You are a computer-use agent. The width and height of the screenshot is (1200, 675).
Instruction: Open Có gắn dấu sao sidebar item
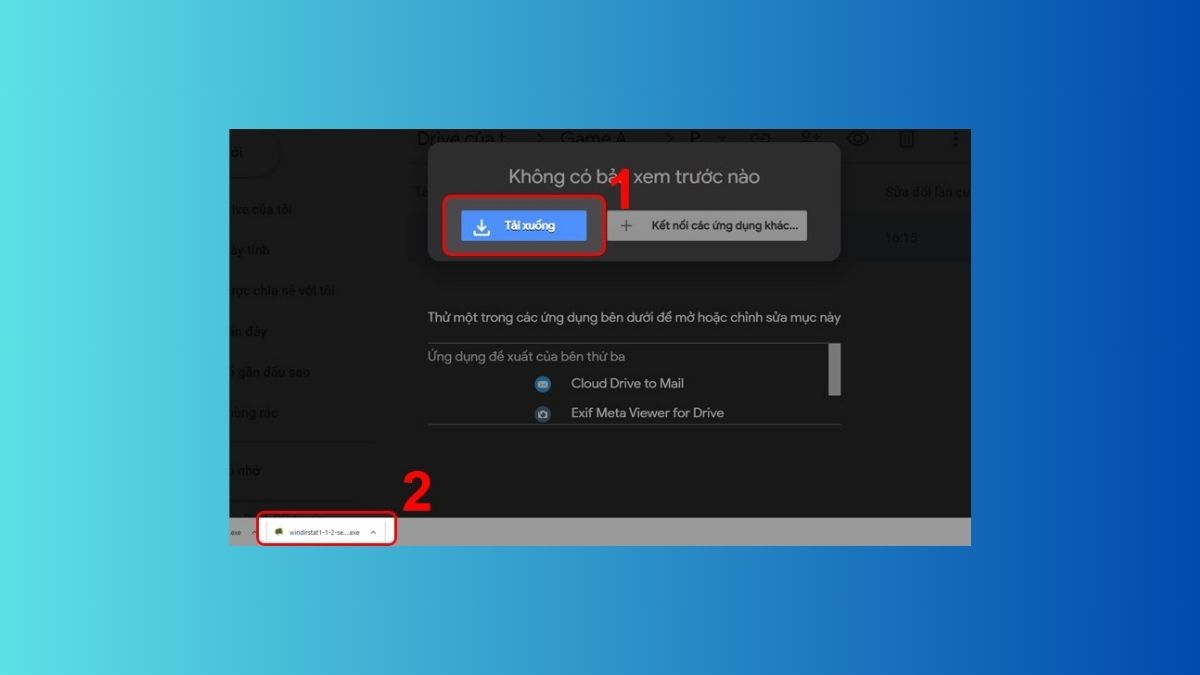click(270, 372)
